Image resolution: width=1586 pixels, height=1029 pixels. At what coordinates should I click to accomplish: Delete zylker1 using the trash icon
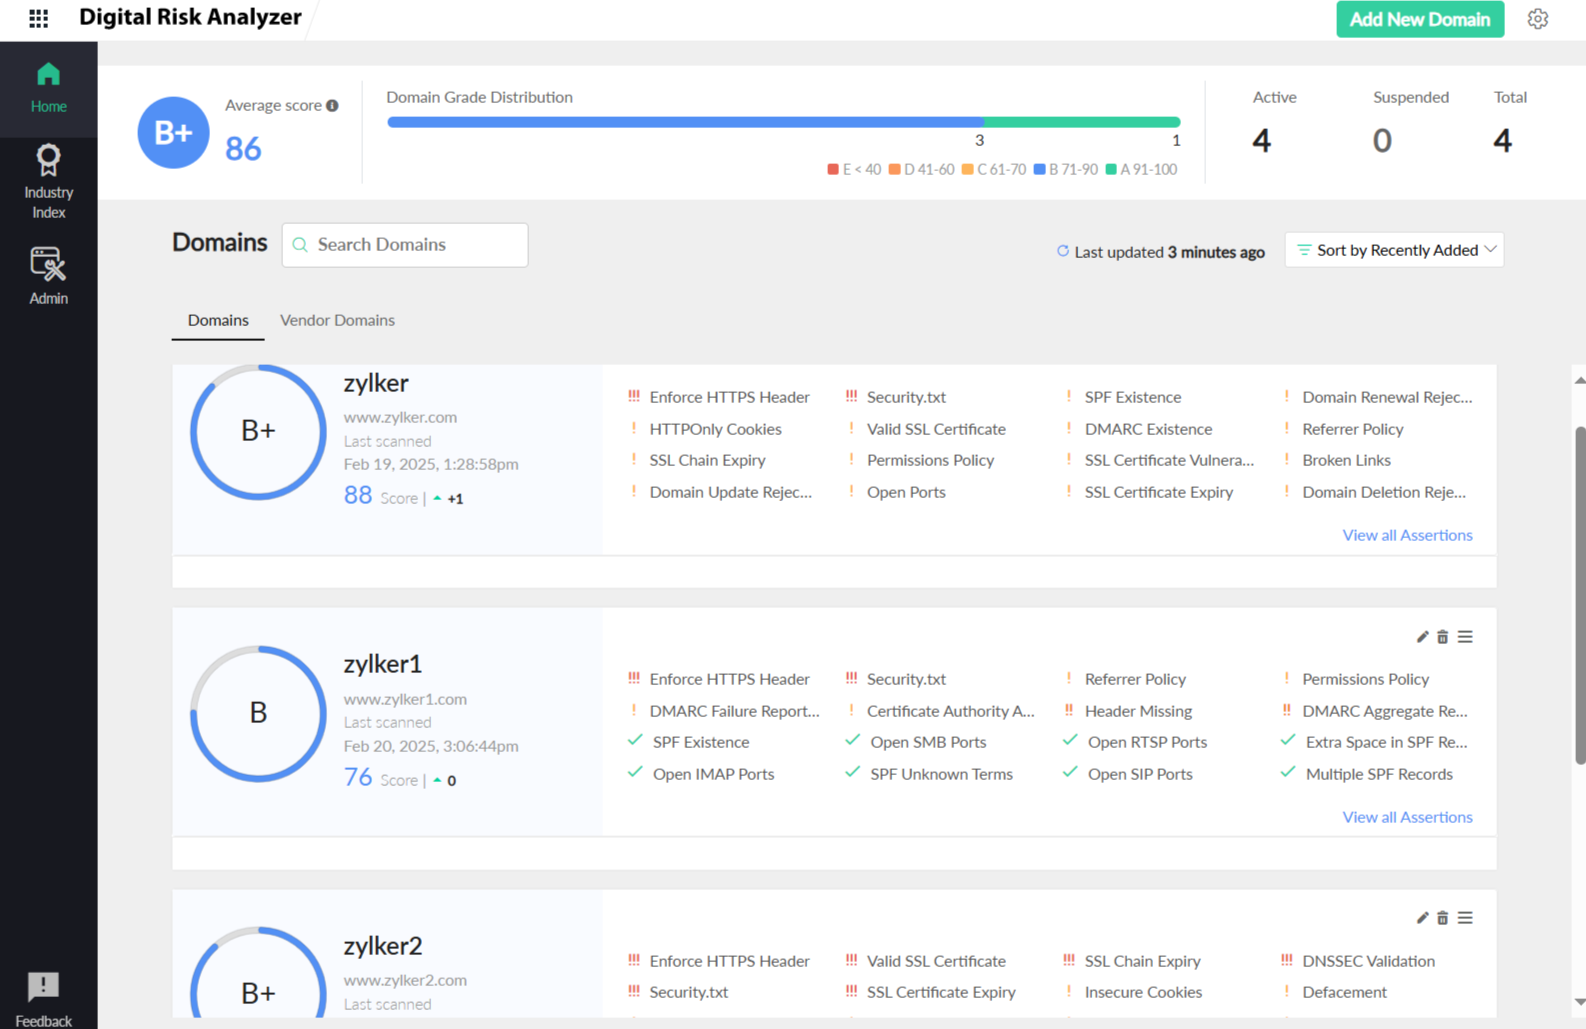click(x=1442, y=637)
